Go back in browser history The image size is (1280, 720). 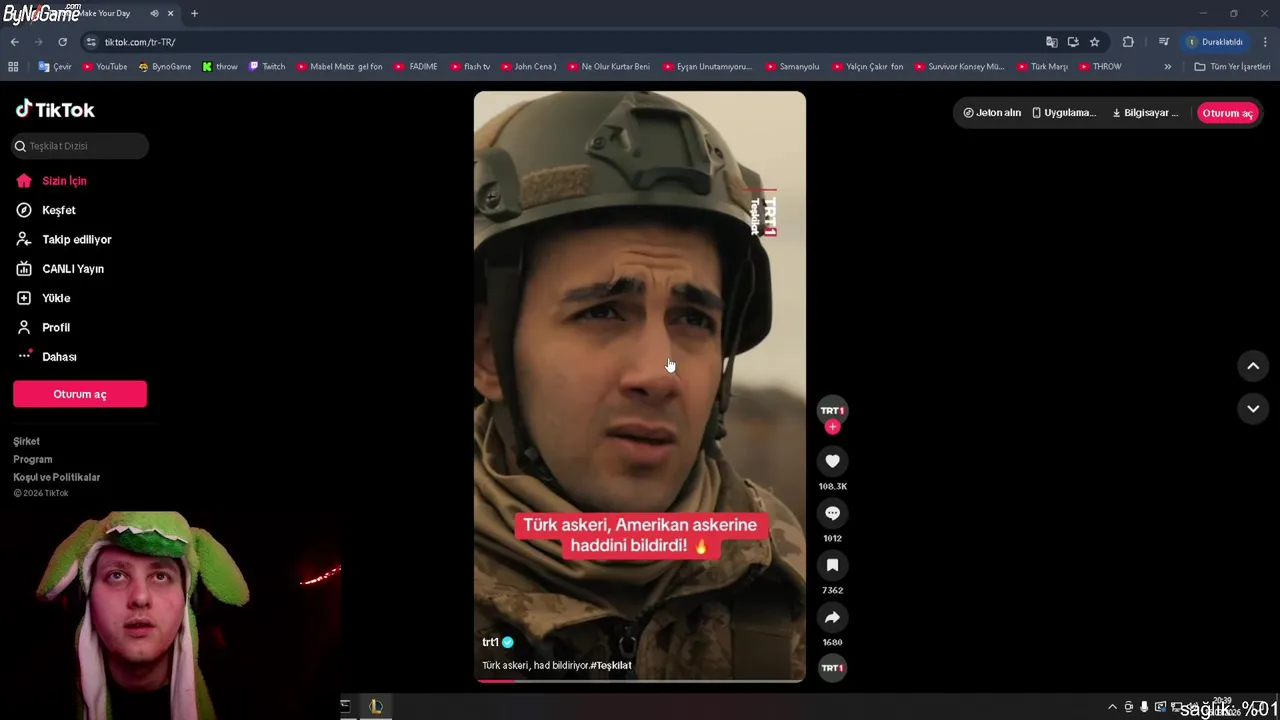point(14,42)
